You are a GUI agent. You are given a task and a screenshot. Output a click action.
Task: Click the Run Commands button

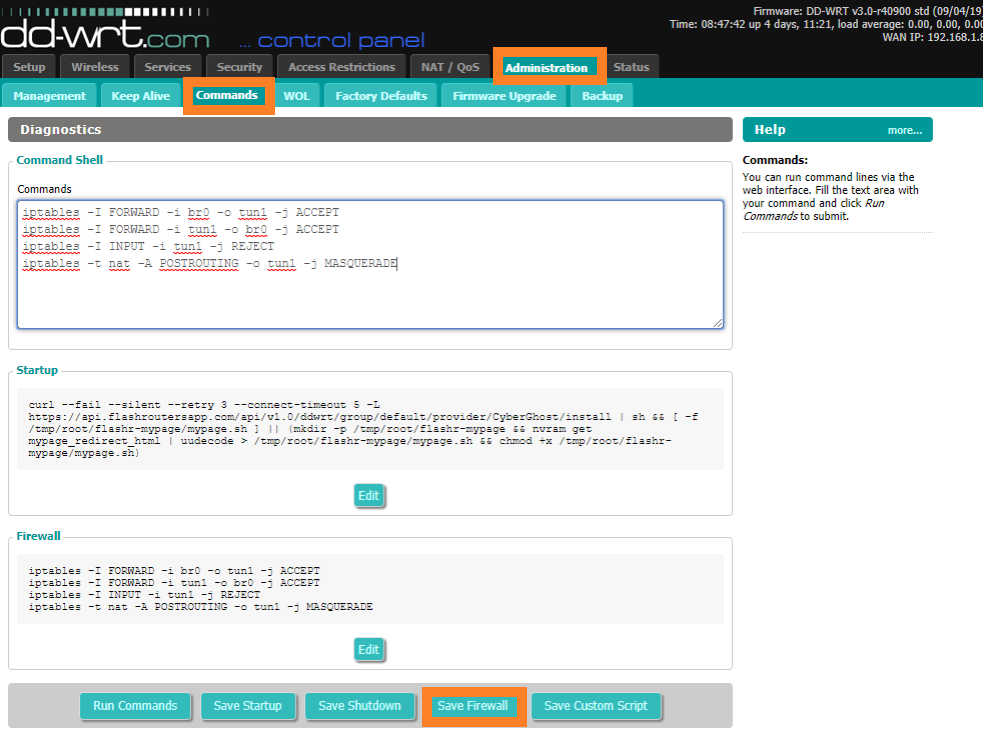coord(135,706)
